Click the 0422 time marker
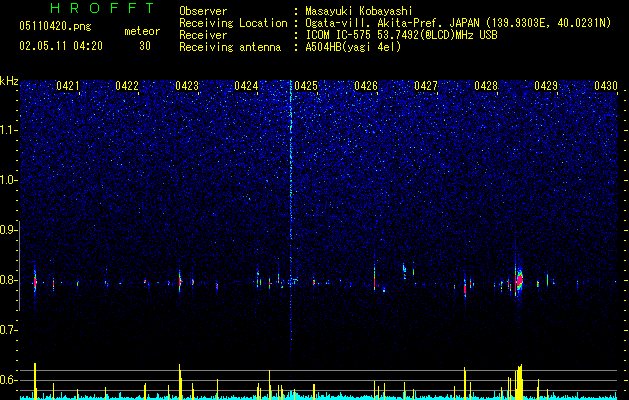This screenshot has height=400, width=629. coord(127,86)
